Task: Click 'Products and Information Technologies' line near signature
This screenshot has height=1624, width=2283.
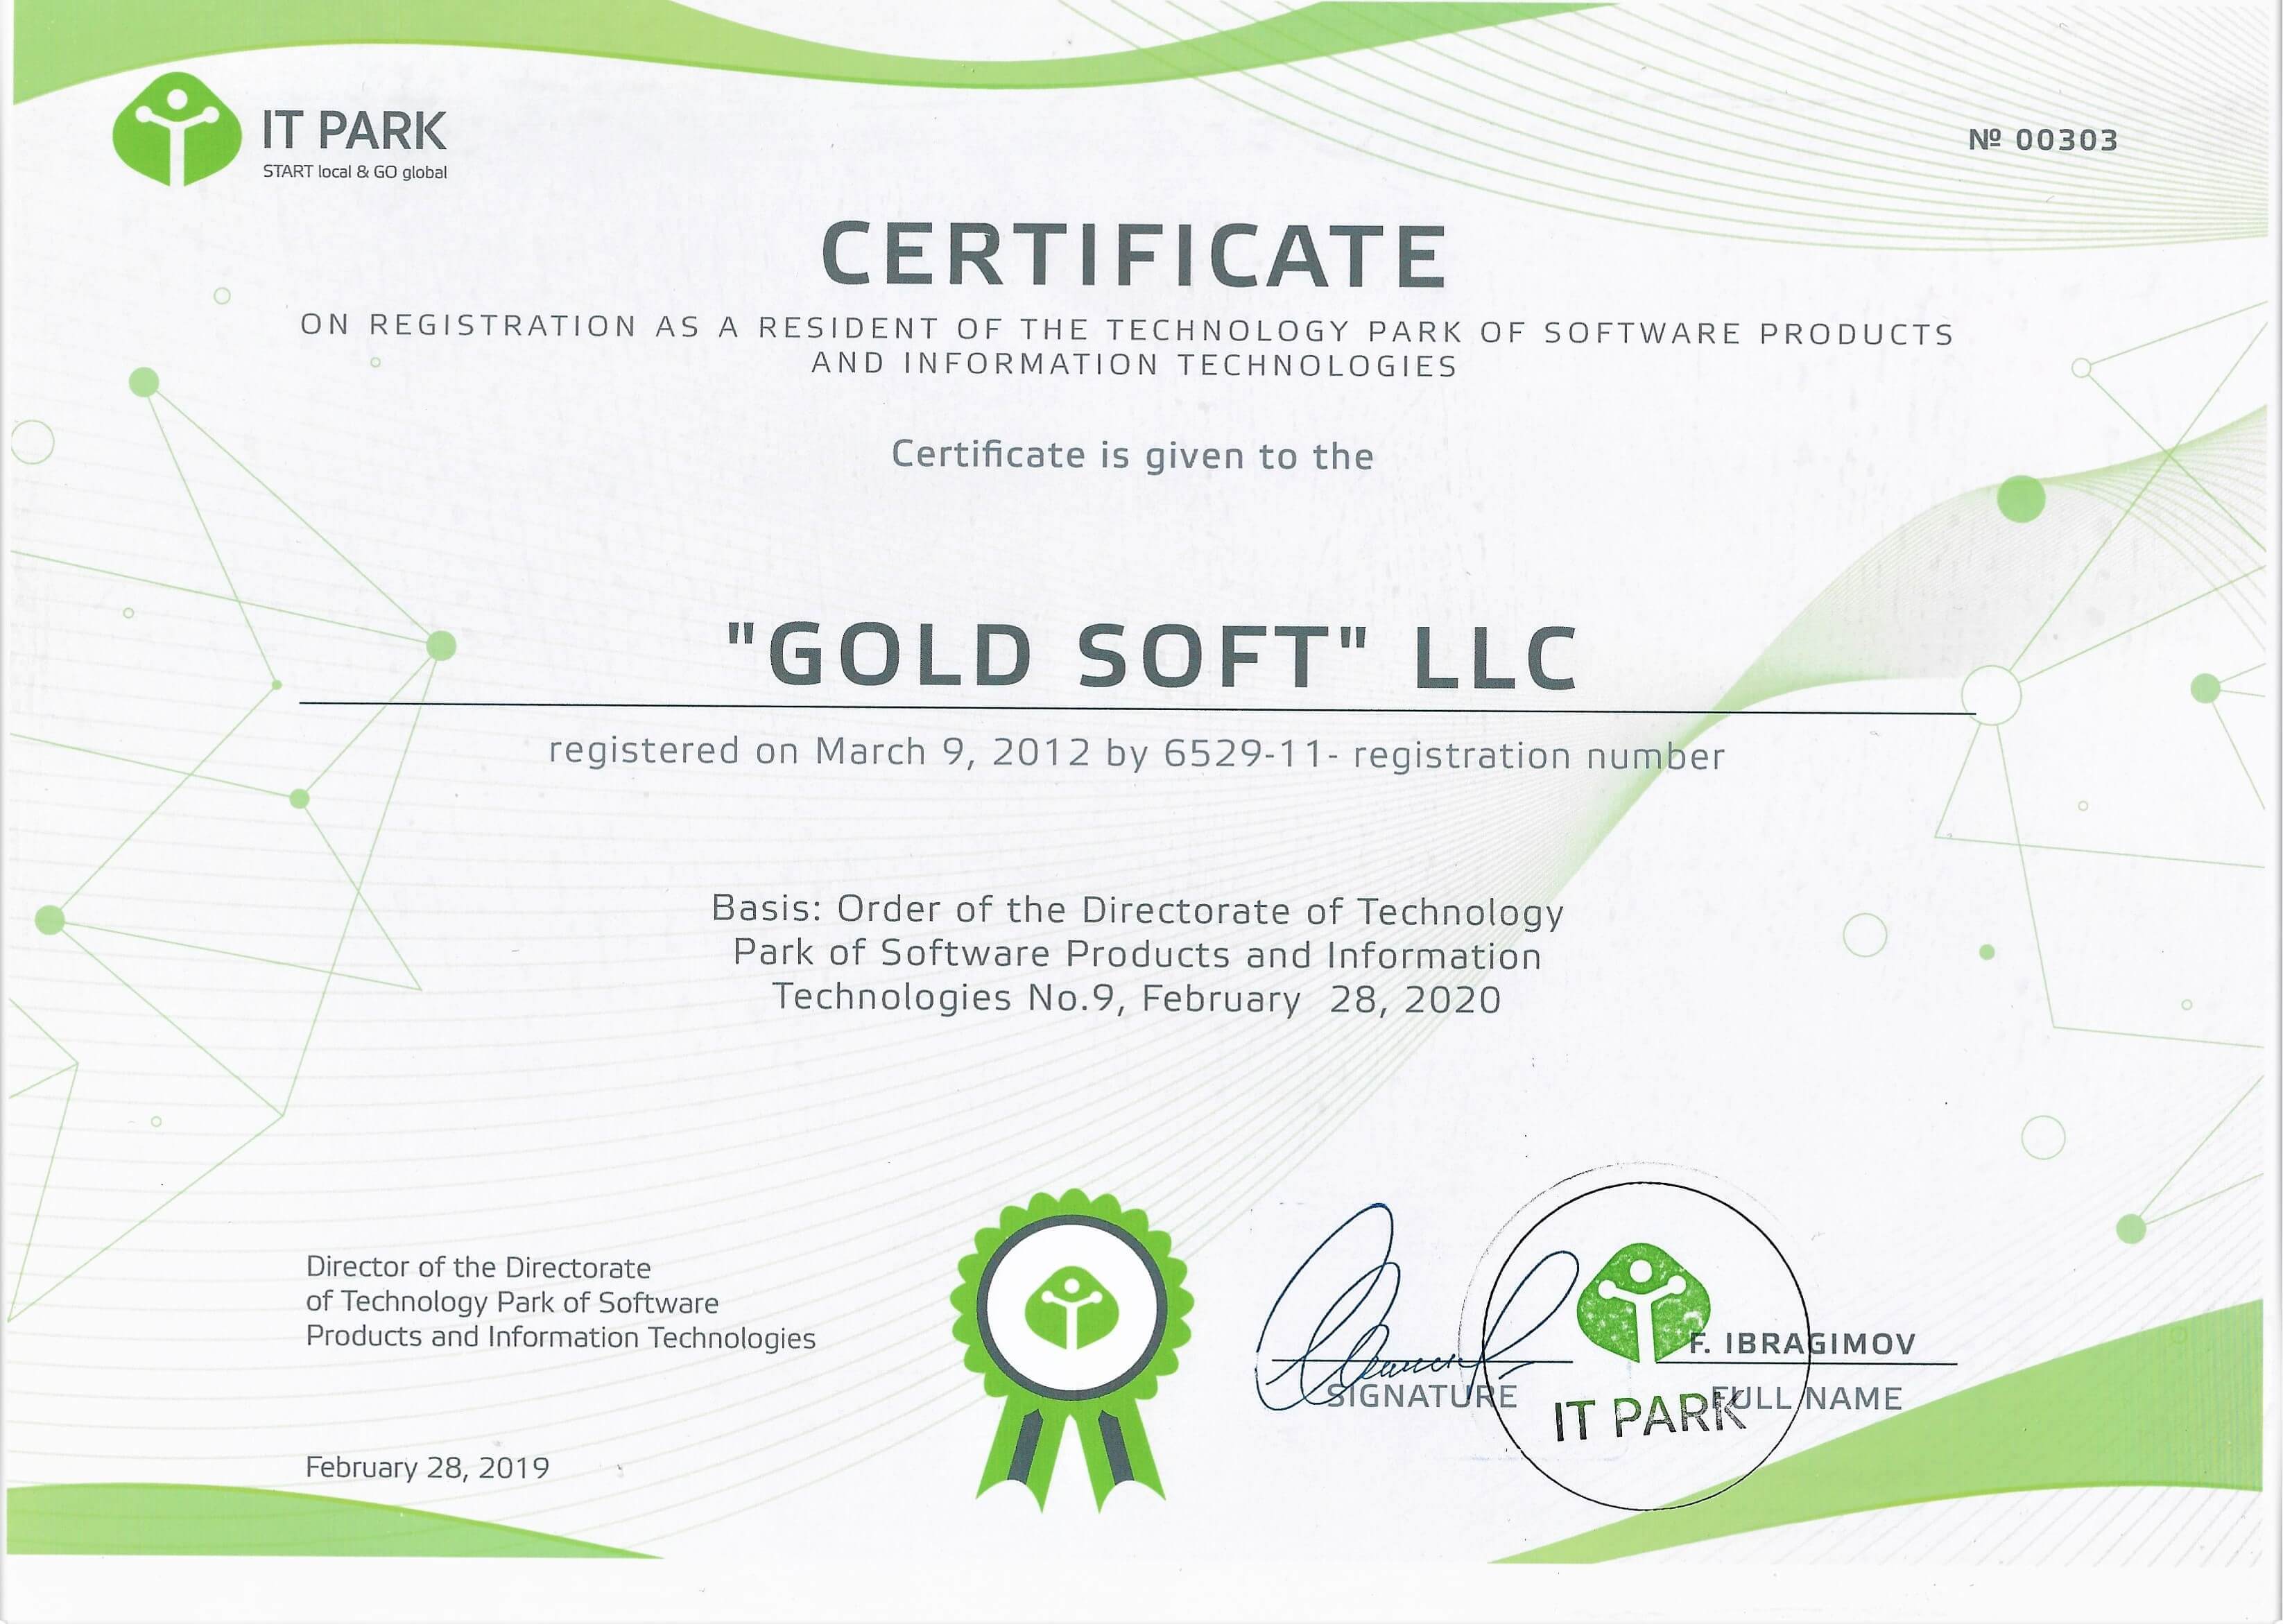Action: pos(561,1337)
